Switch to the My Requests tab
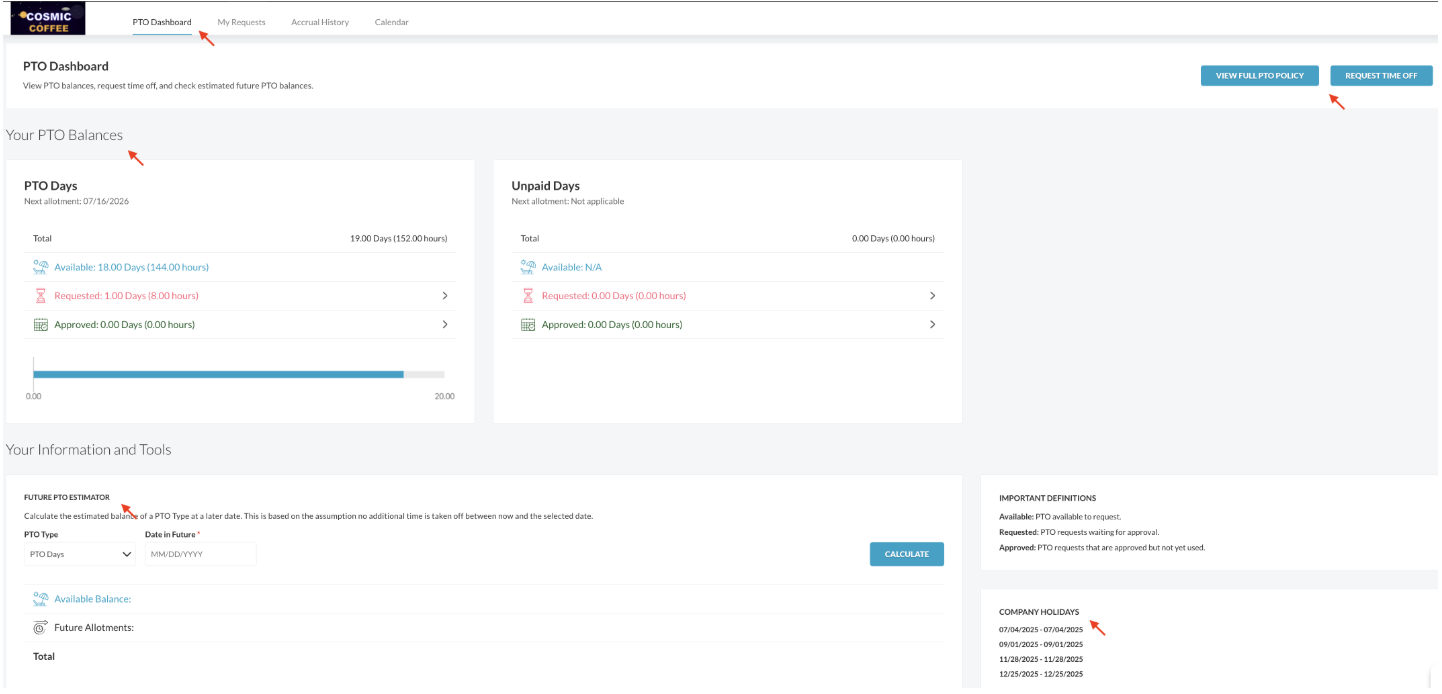Screen dimensions: 1442x694 [241, 22]
